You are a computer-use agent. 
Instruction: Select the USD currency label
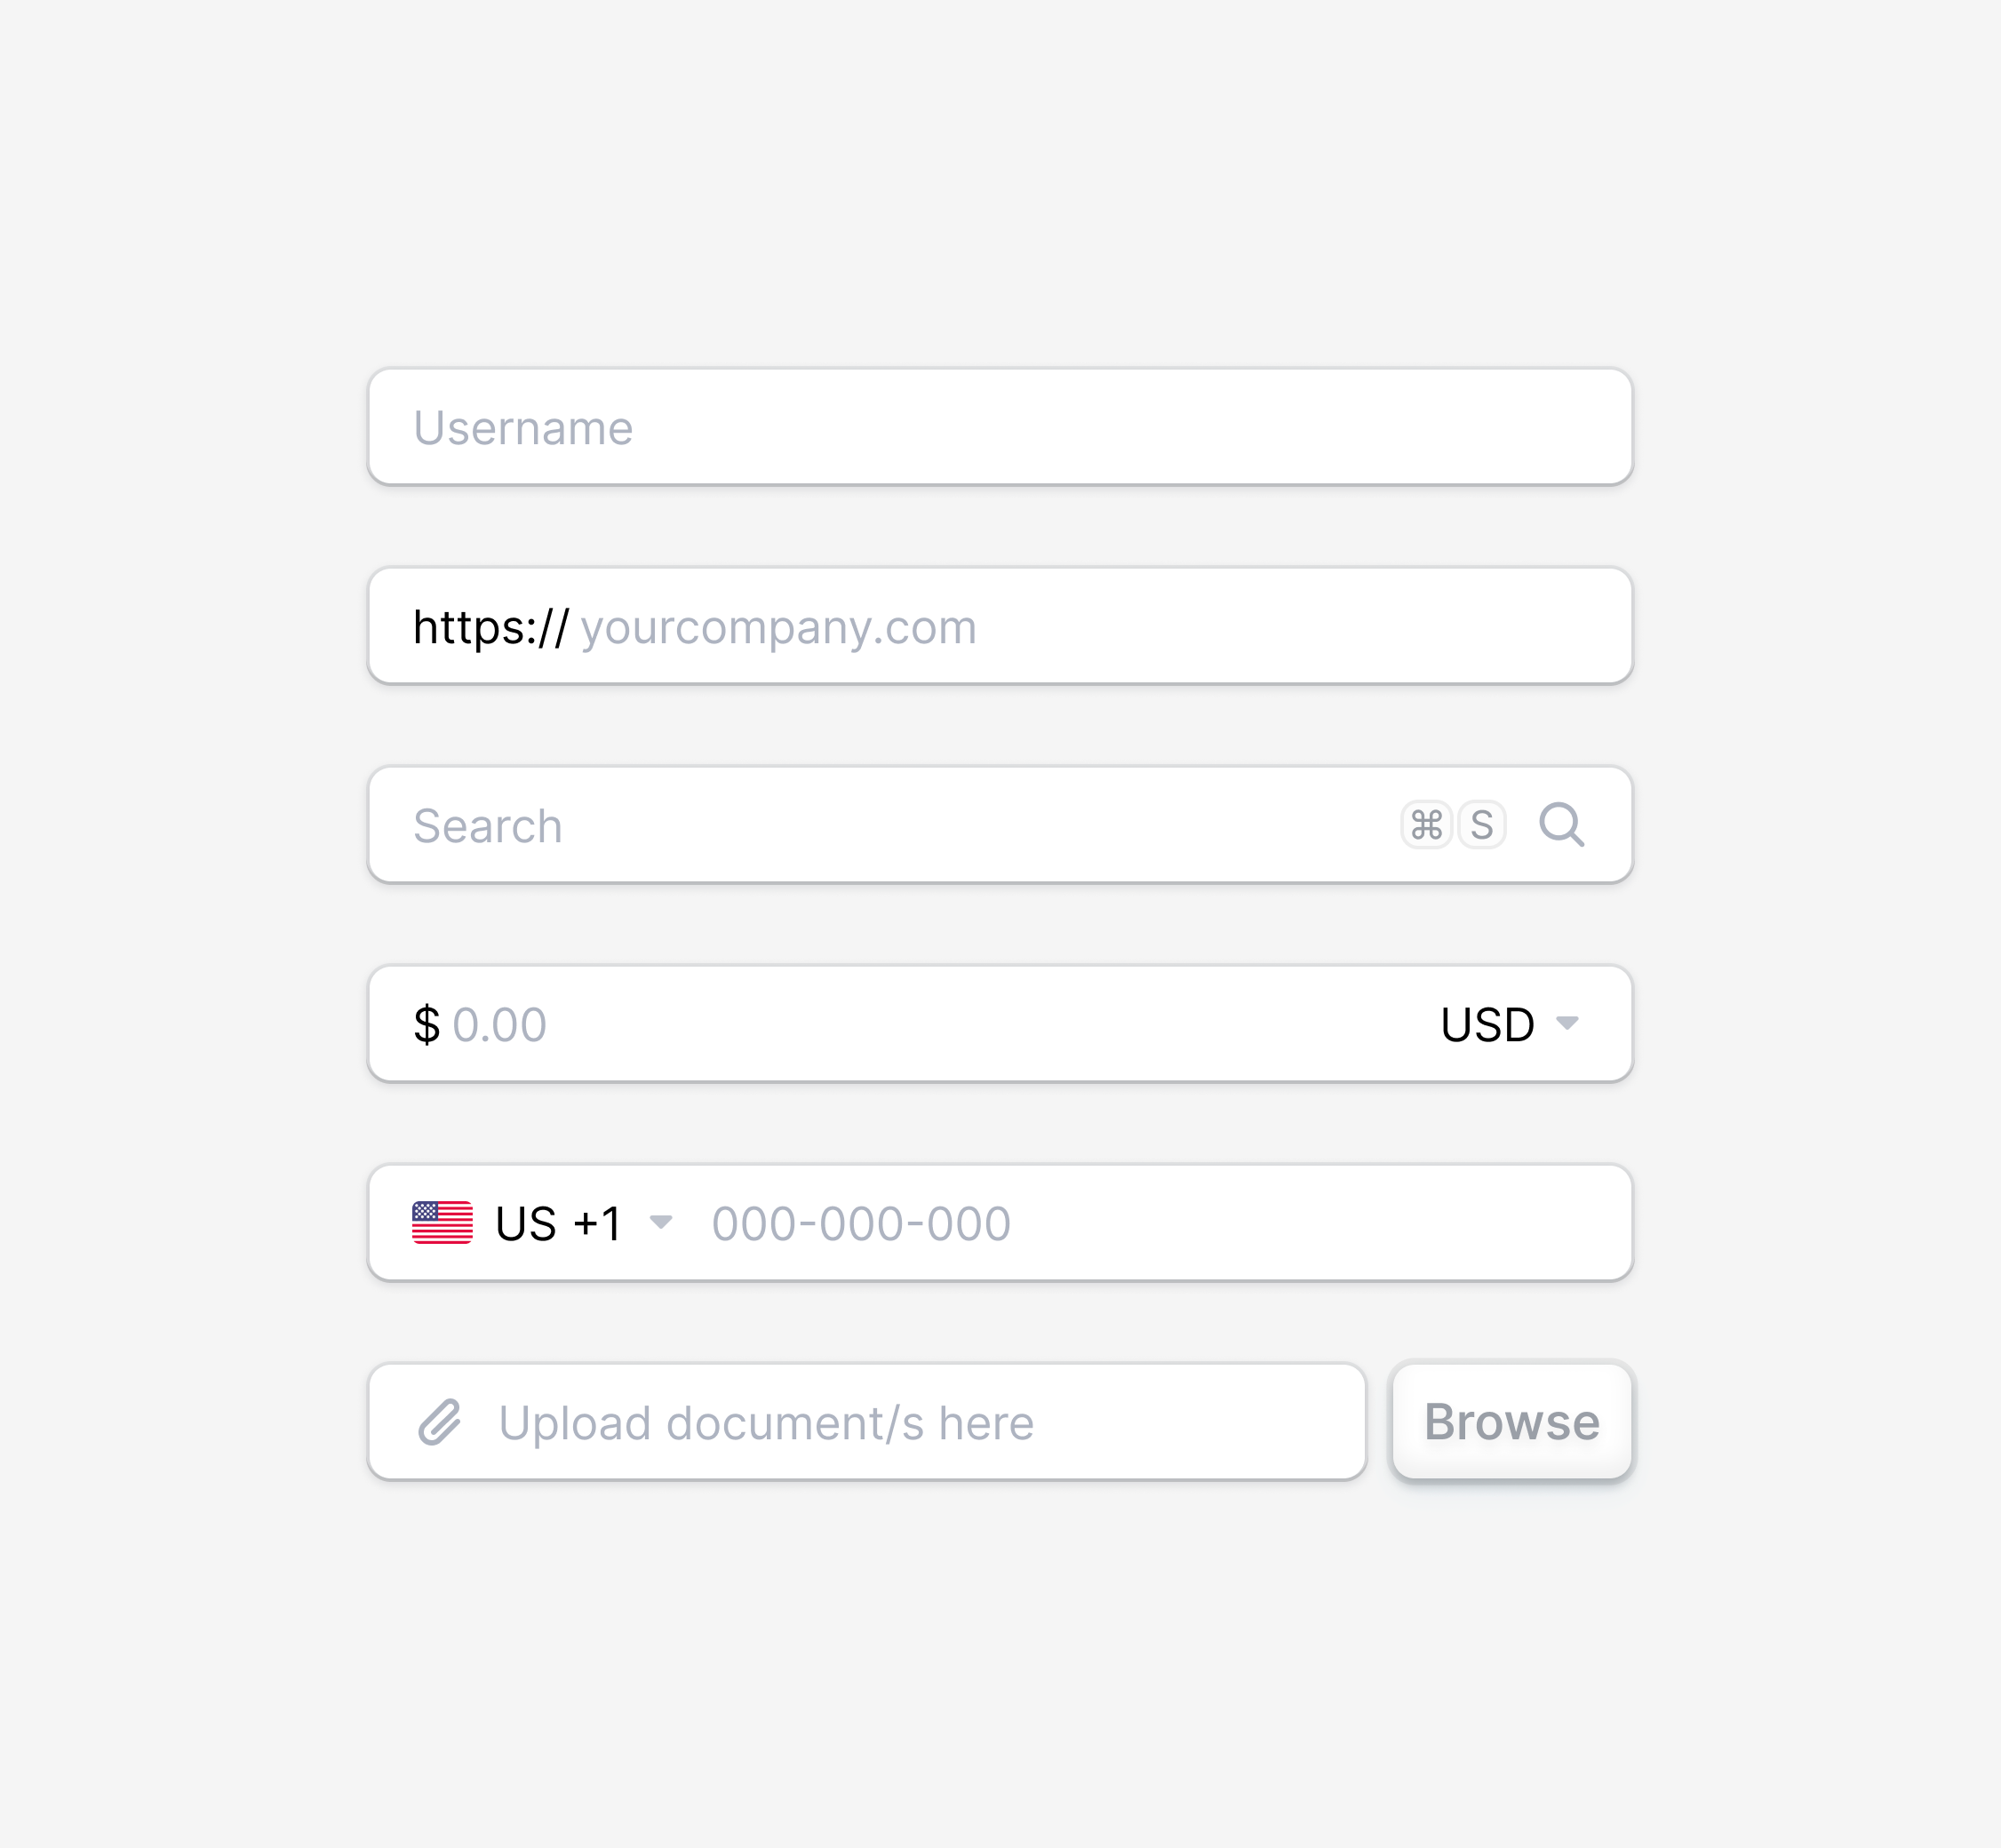(1487, 1024)
